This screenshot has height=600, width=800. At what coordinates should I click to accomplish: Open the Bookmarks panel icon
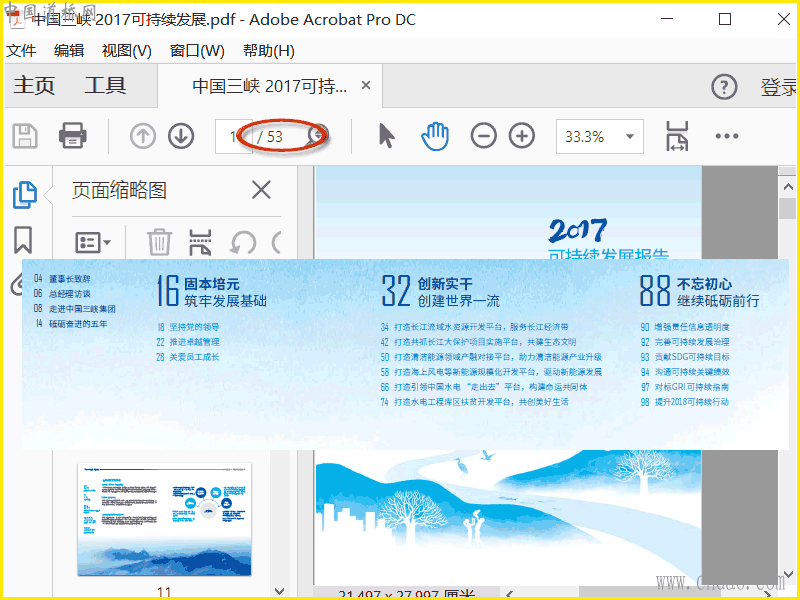click(23, 240)
